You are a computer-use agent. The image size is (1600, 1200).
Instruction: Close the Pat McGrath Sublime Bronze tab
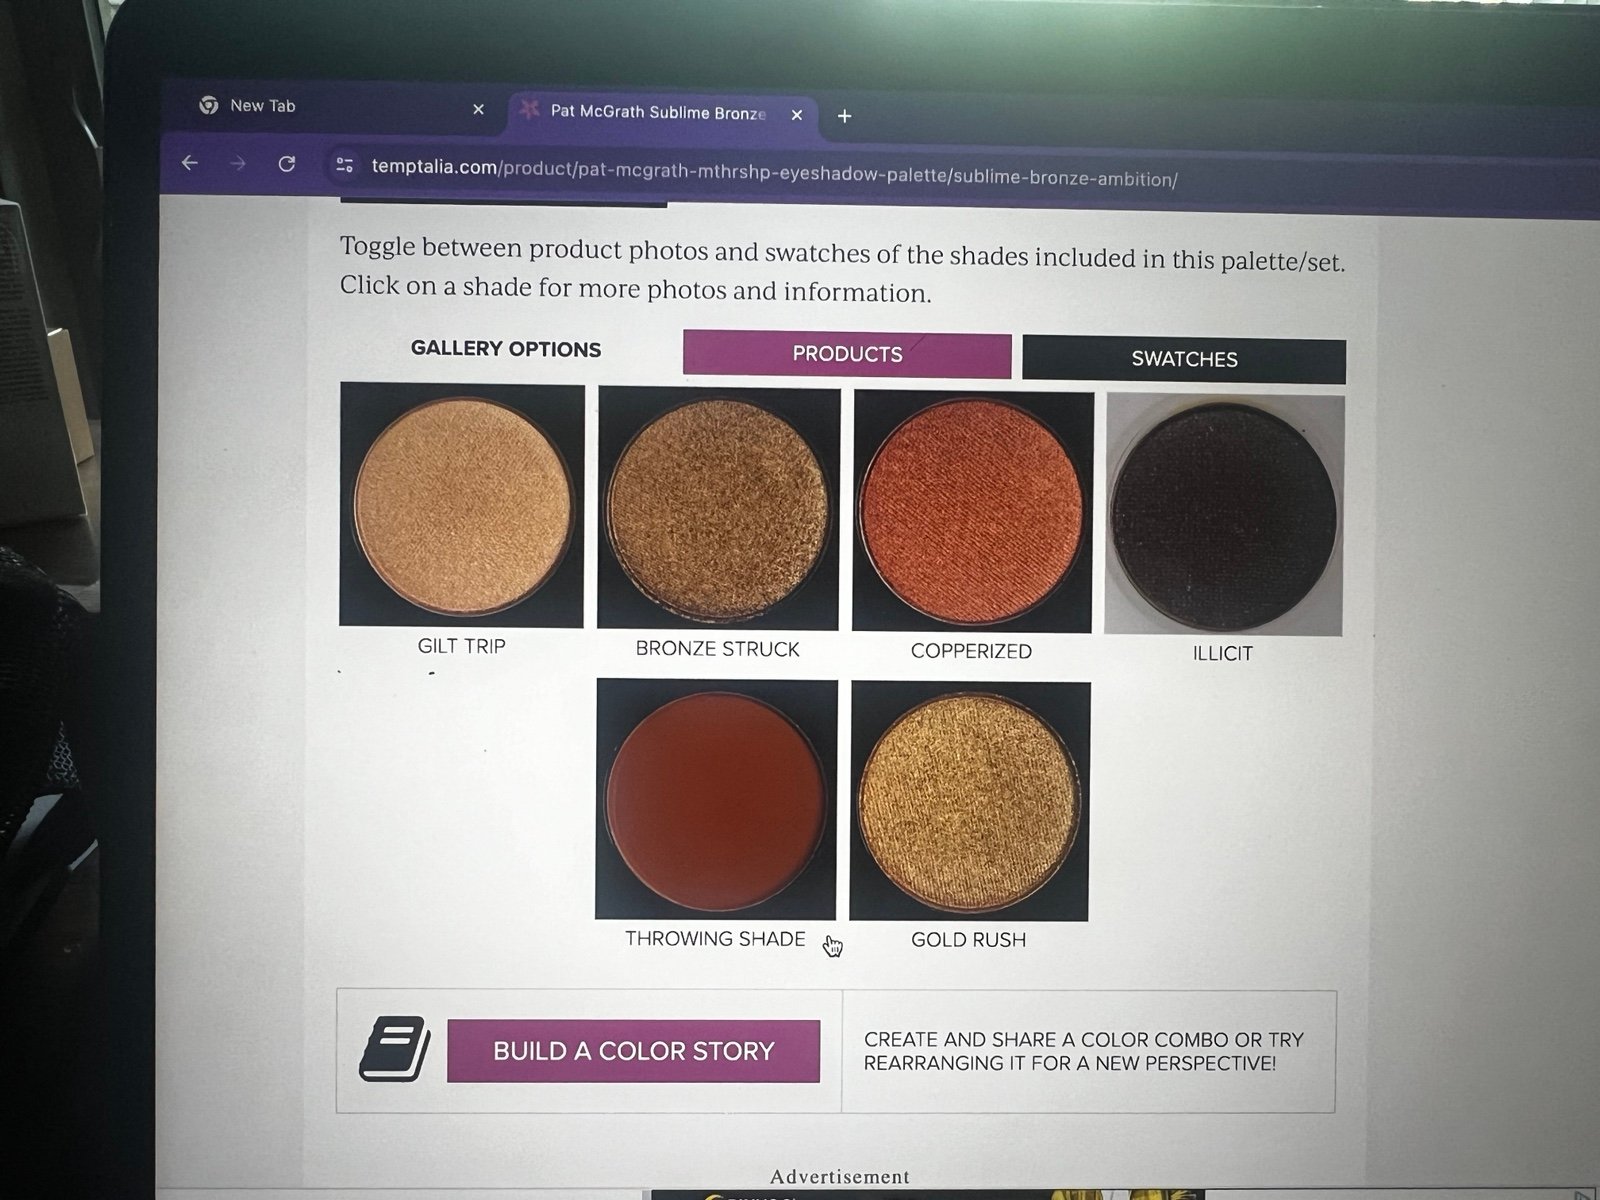coord(797,115)
